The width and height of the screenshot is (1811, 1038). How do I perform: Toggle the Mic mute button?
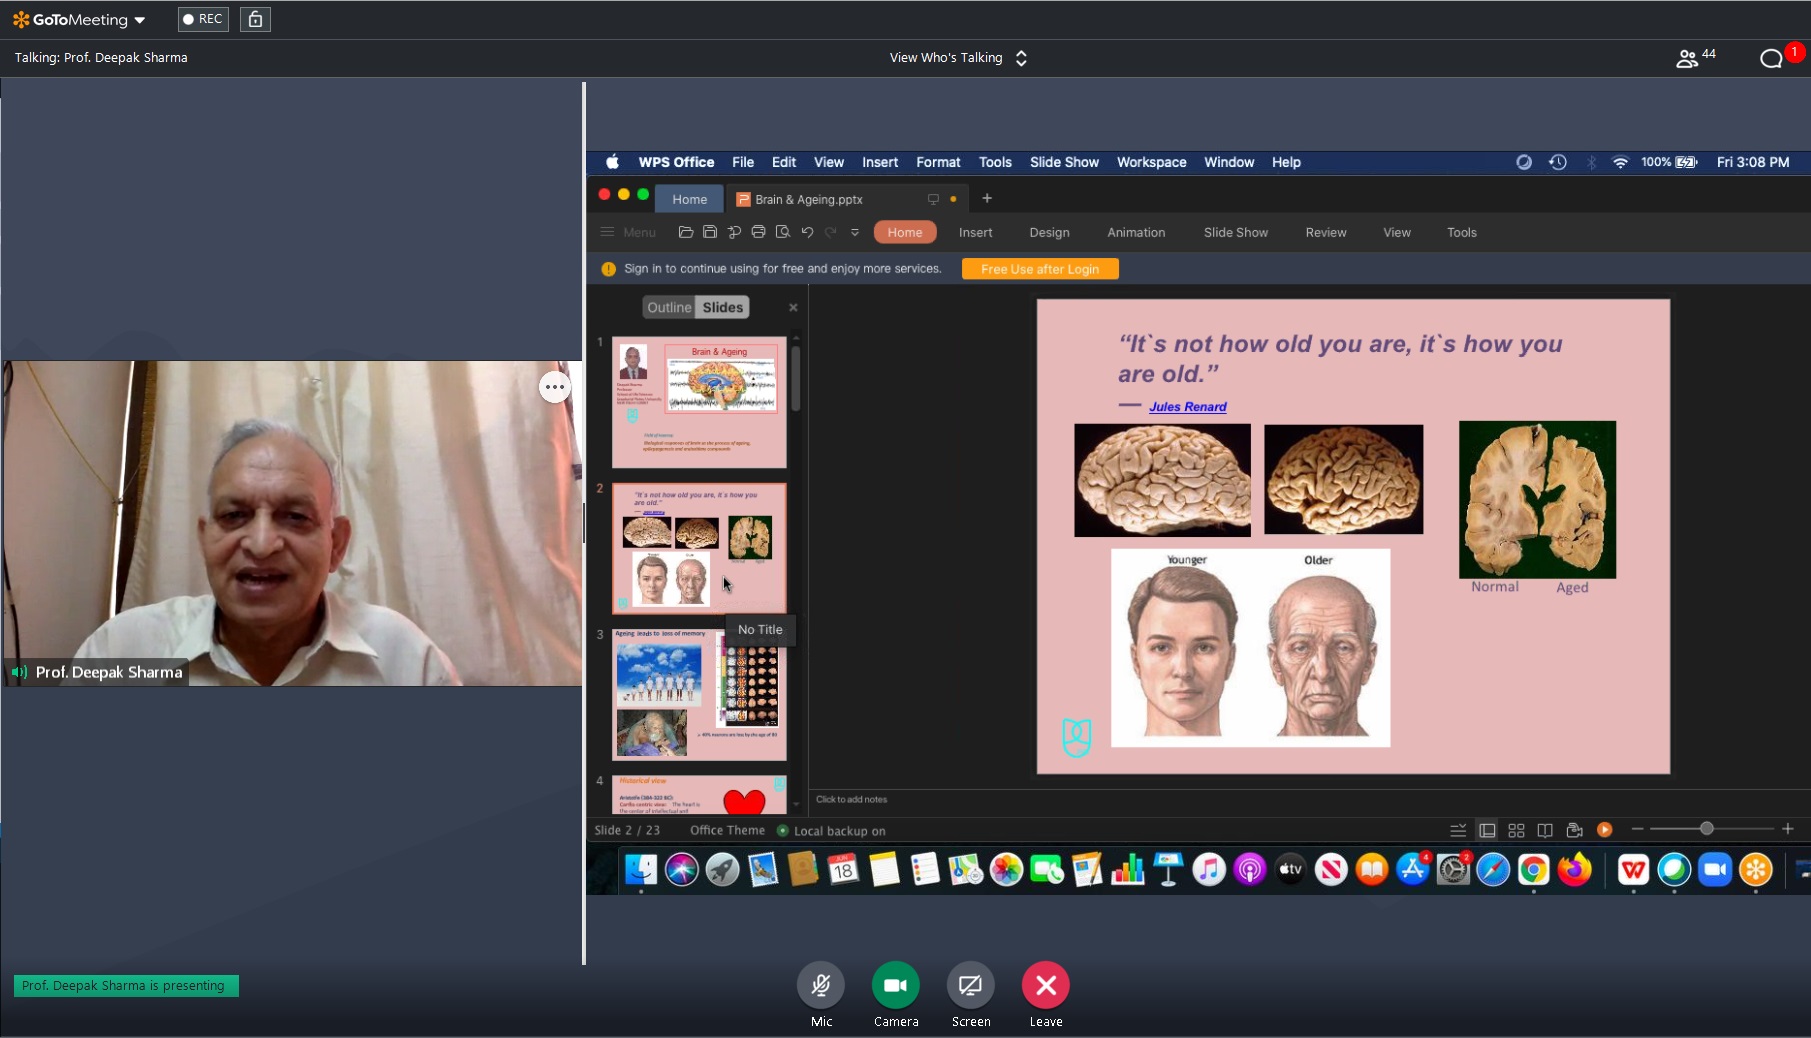click(821, 986)
